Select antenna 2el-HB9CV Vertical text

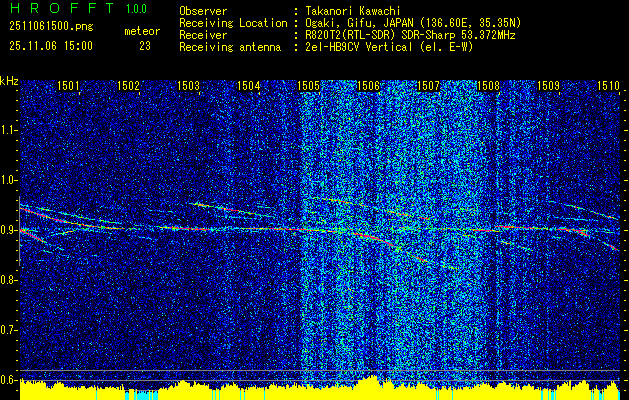click(389, 47)
